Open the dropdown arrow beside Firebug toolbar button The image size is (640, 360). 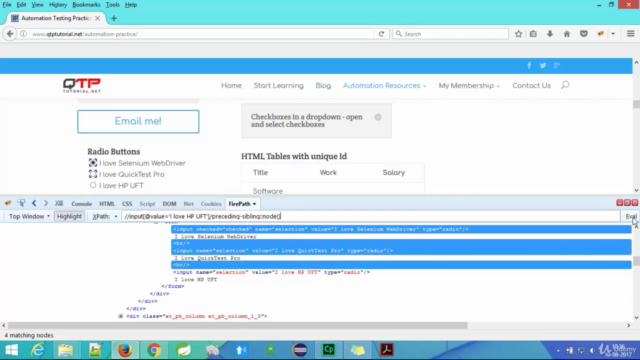[613, 34]
